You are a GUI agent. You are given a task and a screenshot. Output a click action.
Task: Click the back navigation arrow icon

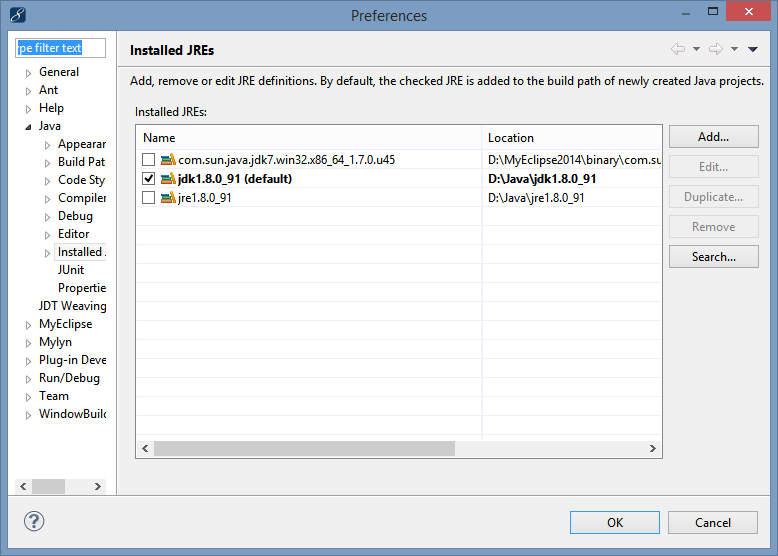(678, 49)
